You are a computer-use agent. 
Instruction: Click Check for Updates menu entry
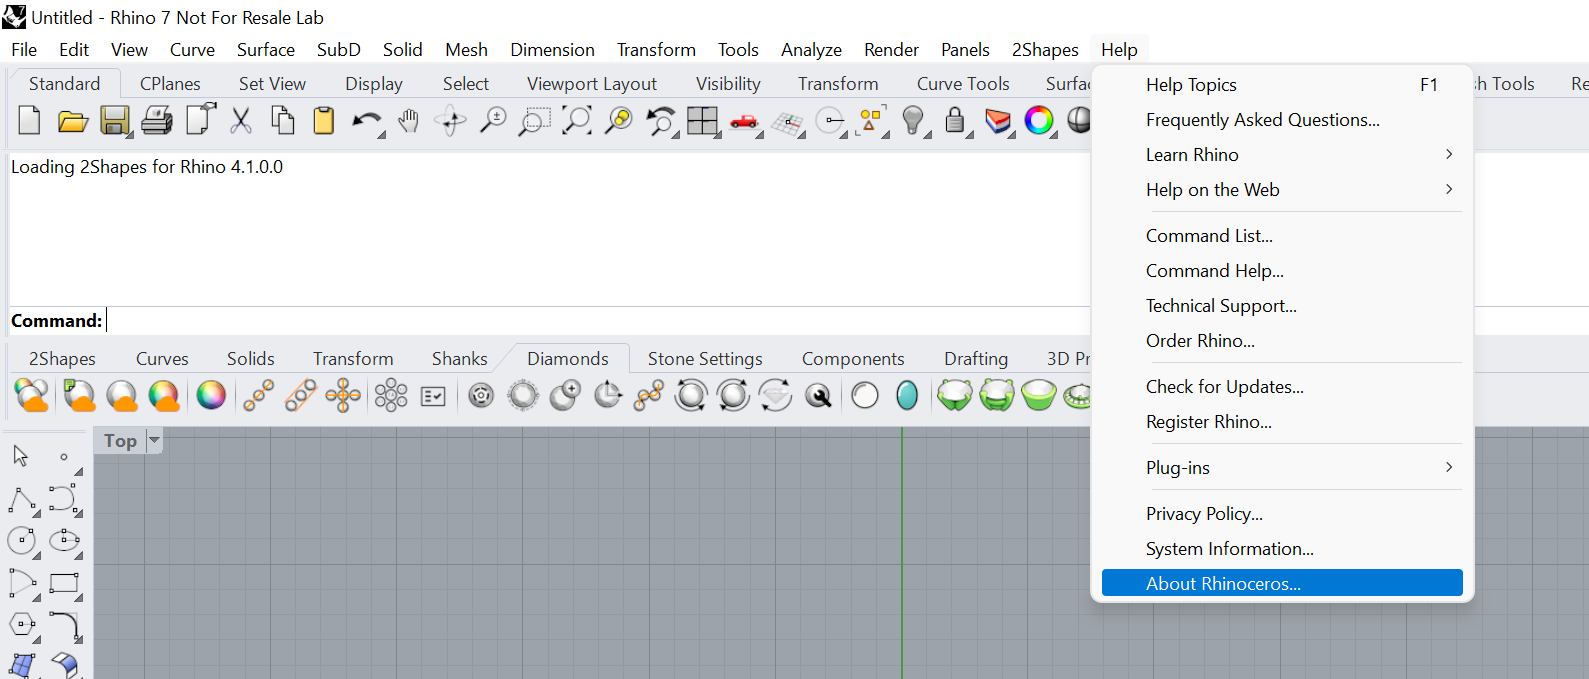[x=1224, y=387]
